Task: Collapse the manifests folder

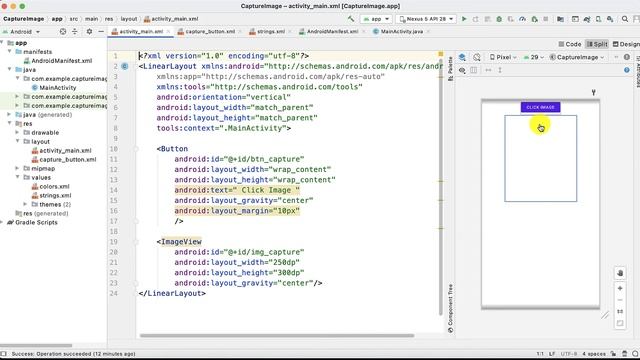Action: (x=9, y=51)
